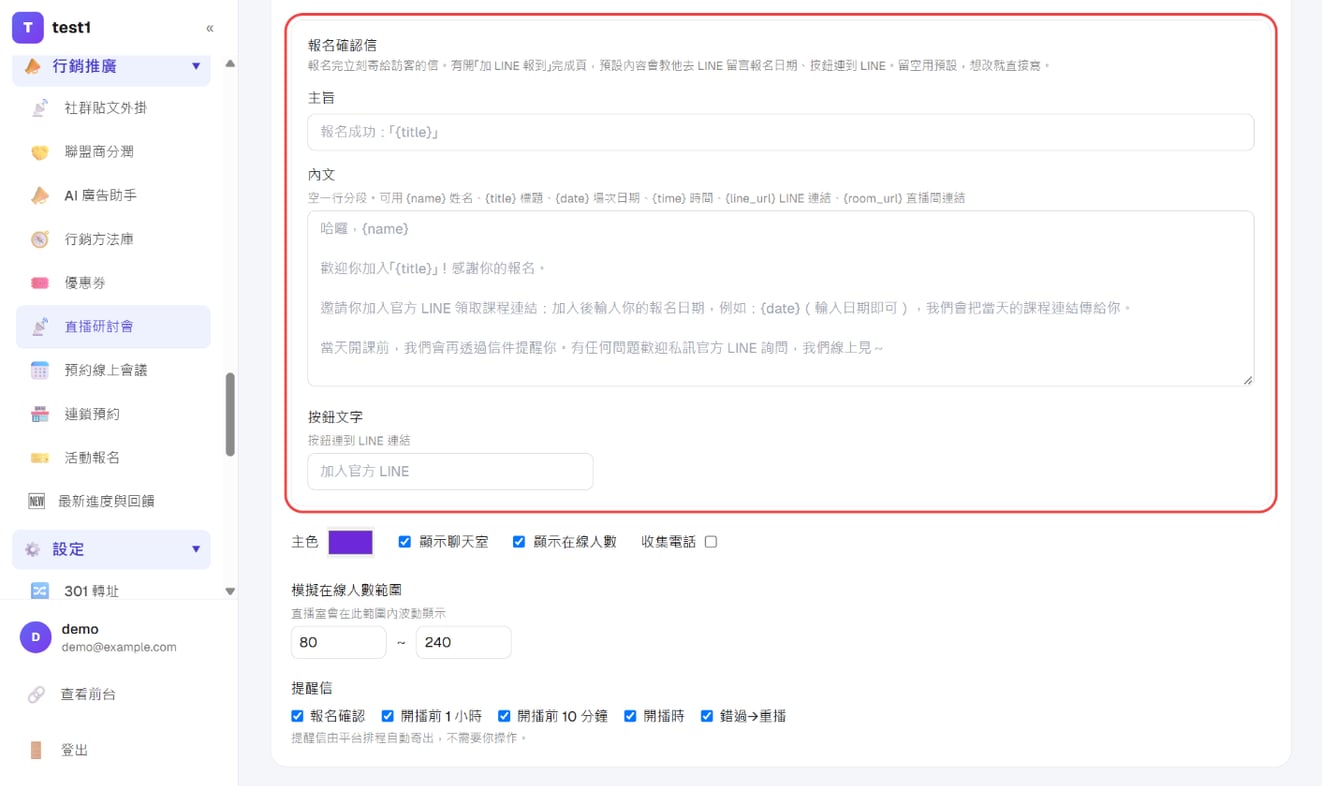Screen dimensions: 1322x786
Task: Collapse the 行銷推廣 section arrow
Action: [196, 66]
